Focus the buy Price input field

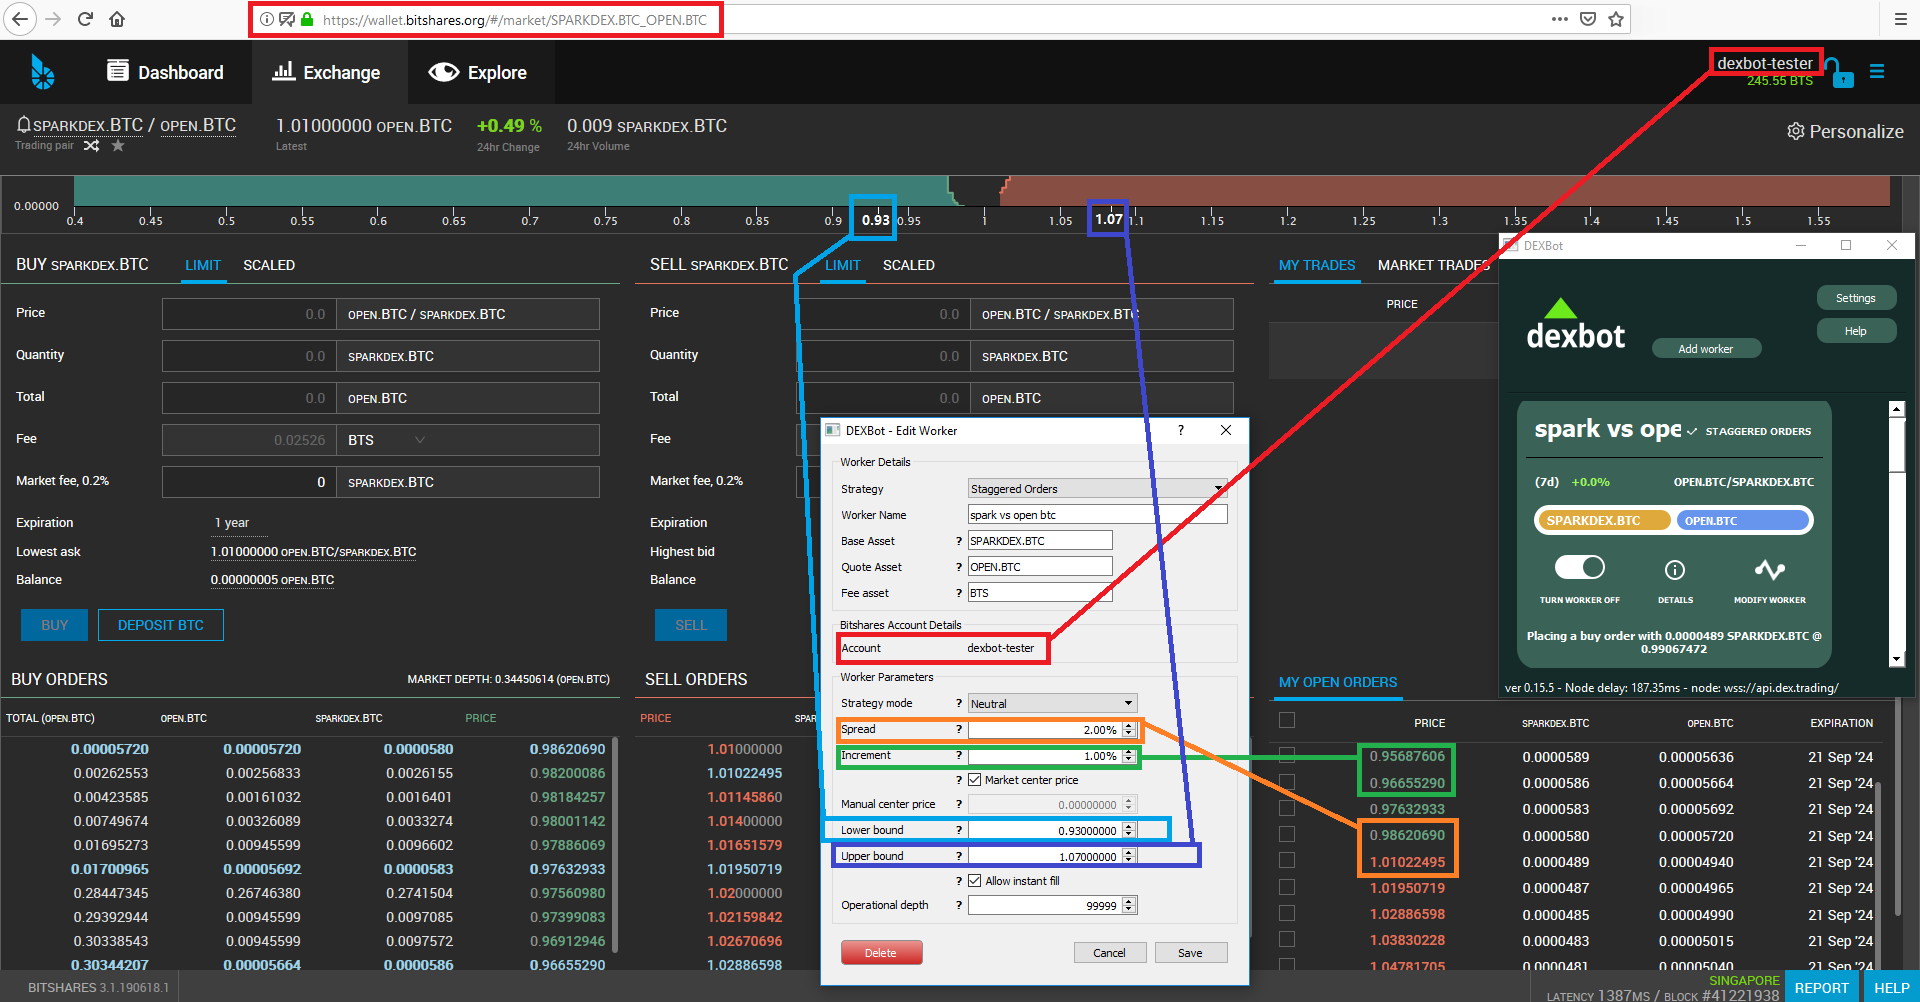coord(249,314)
